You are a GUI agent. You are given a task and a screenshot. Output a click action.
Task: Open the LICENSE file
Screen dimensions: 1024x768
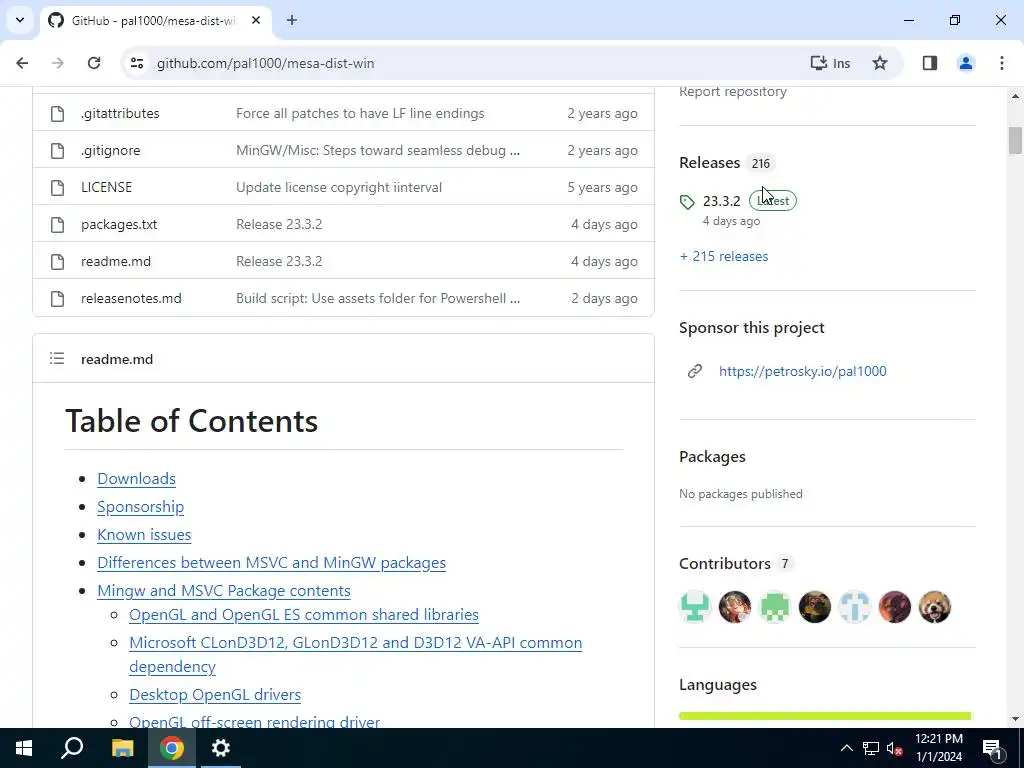pos(106,187)
